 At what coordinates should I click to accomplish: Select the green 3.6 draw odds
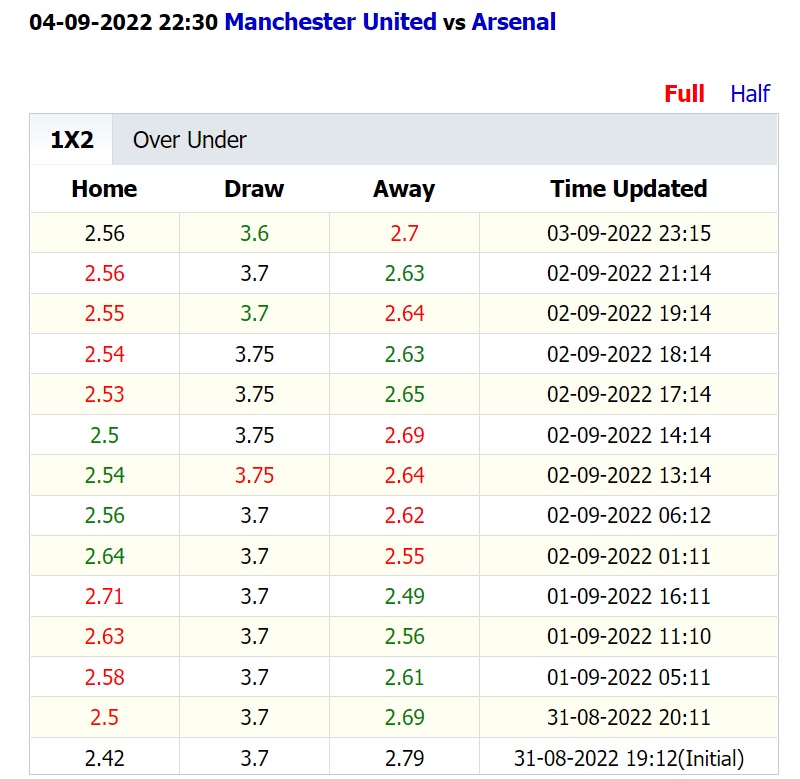(254, 234)
